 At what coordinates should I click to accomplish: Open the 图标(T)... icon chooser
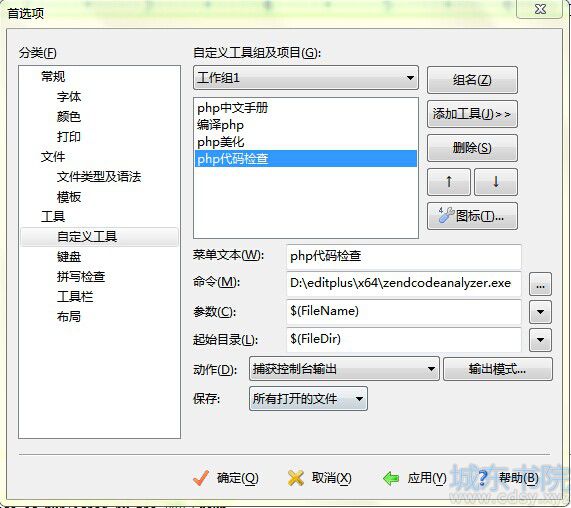472,216
